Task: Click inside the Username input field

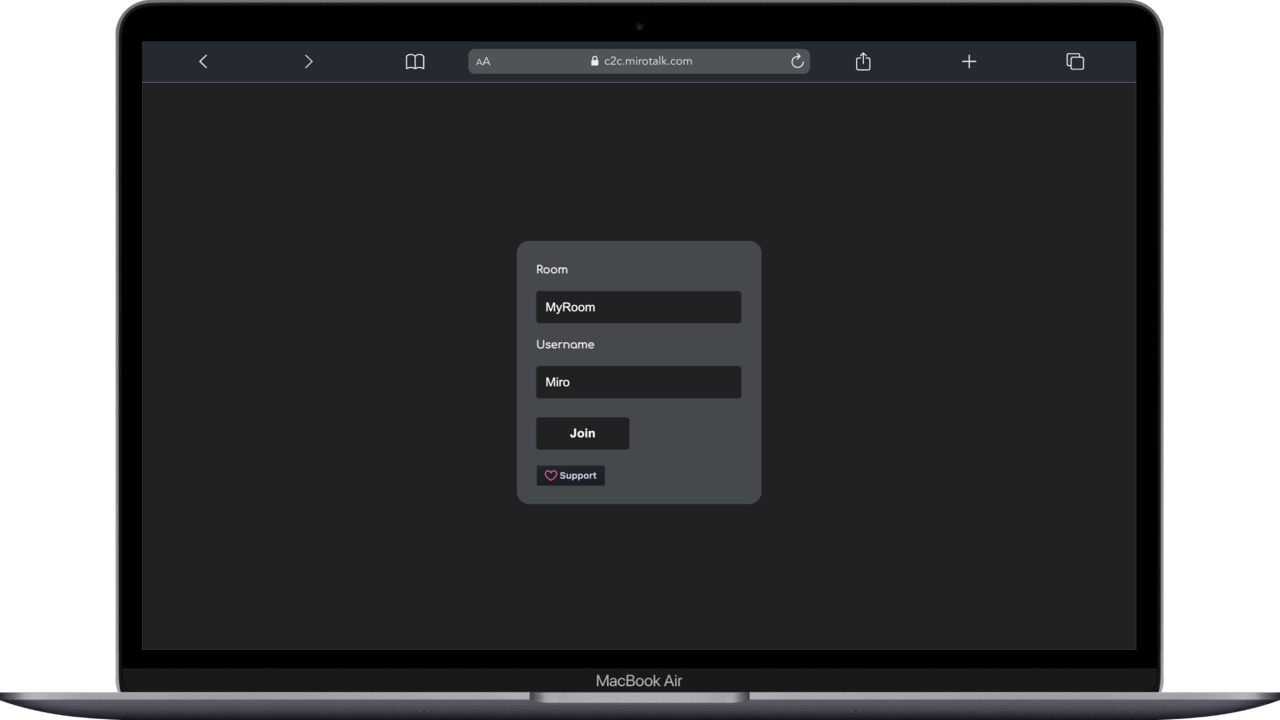Action: (x=638, y=382)
